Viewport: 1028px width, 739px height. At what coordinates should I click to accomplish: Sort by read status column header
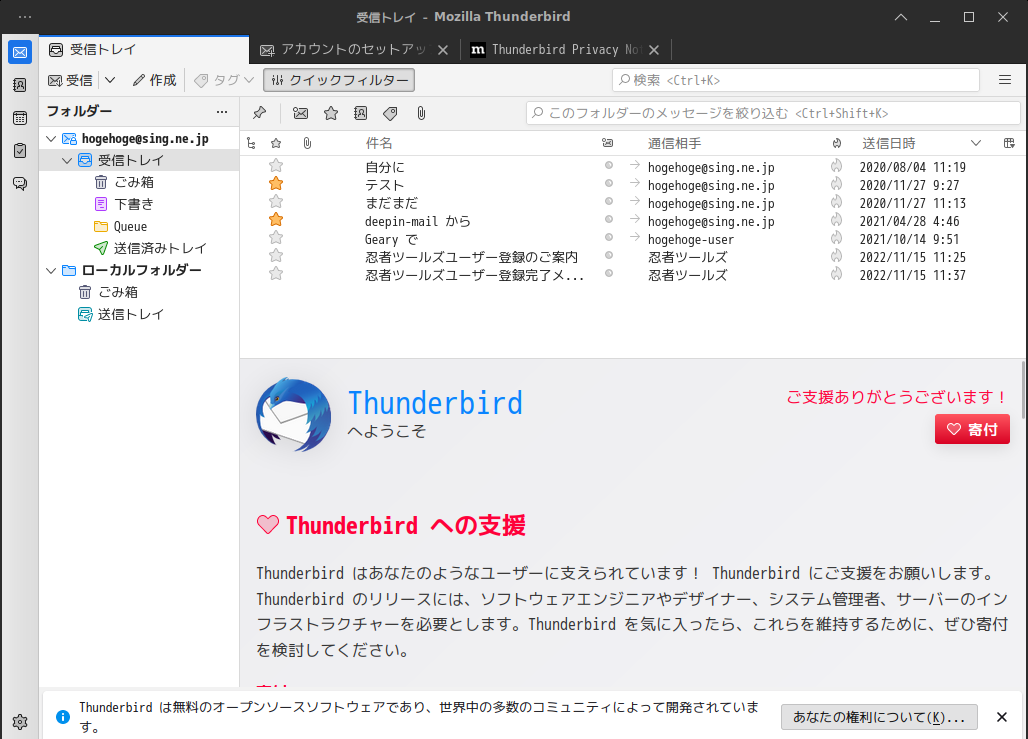[608, 143]
